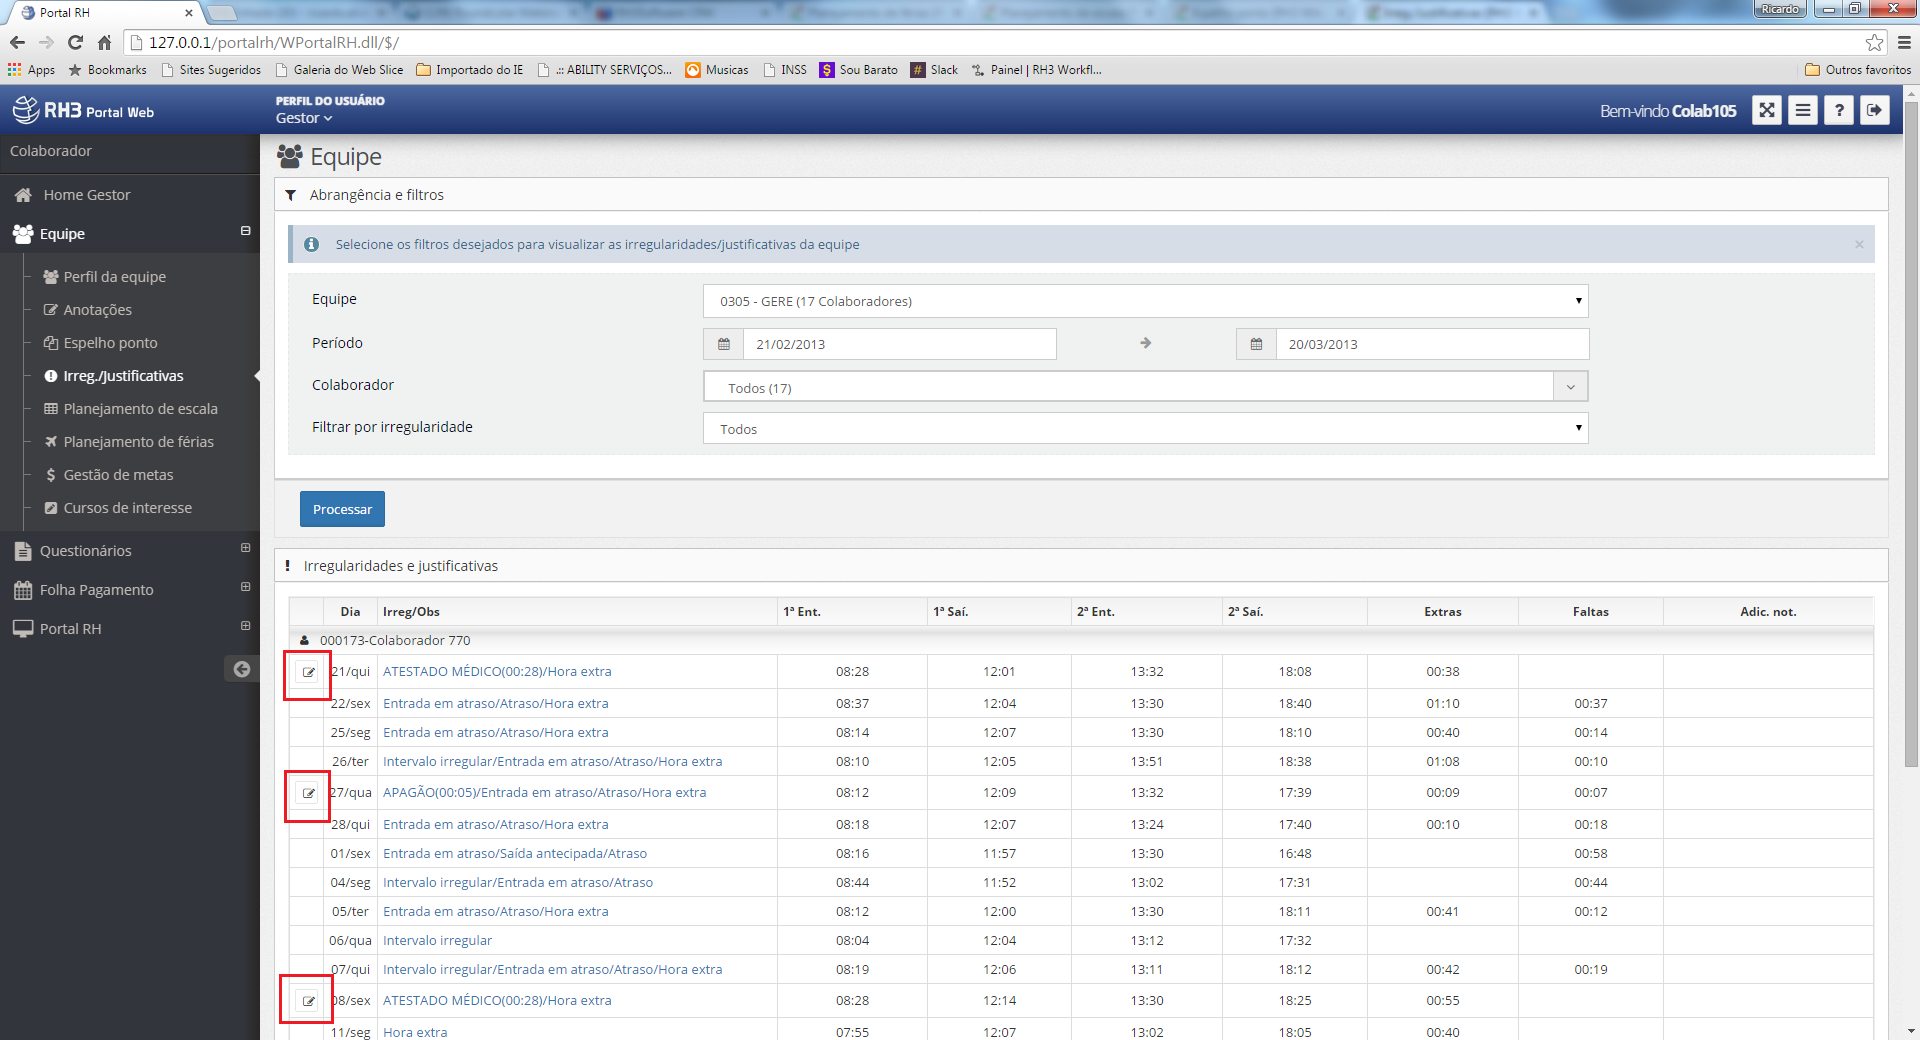Click the Extras column header
The image size is (1920, 1040).
click(x=1442, y=612)
